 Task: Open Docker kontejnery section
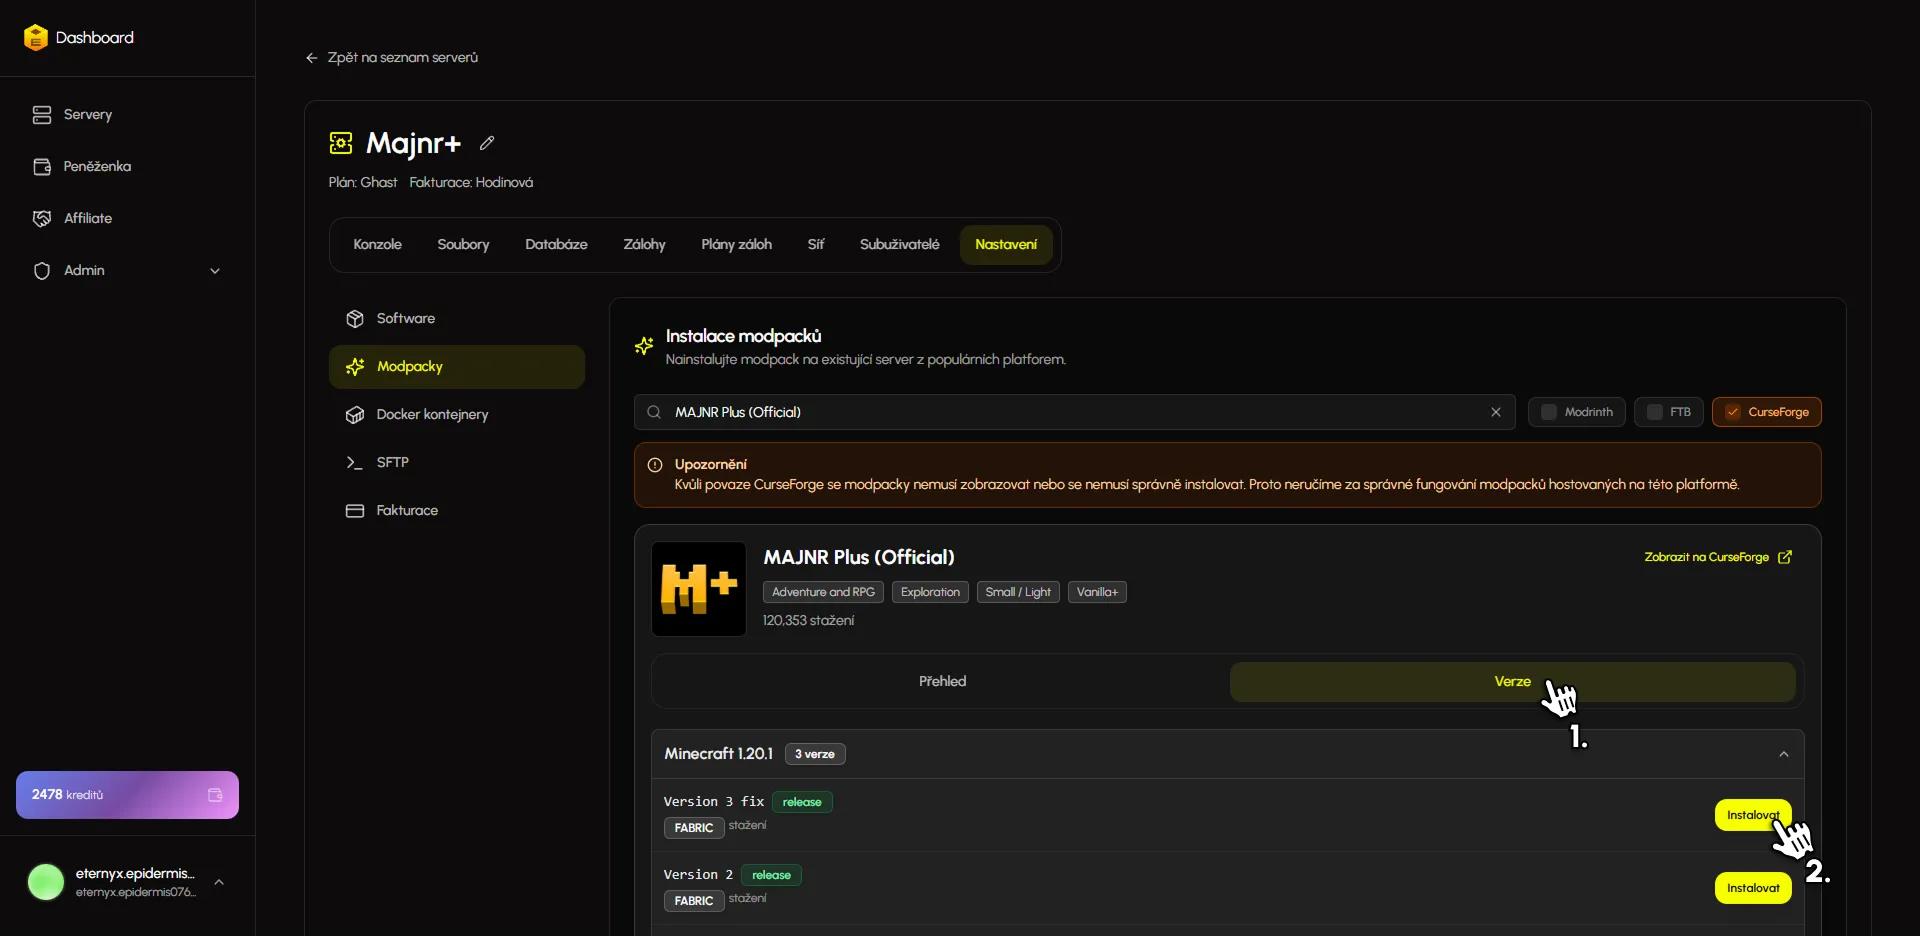tap(457, 415)
